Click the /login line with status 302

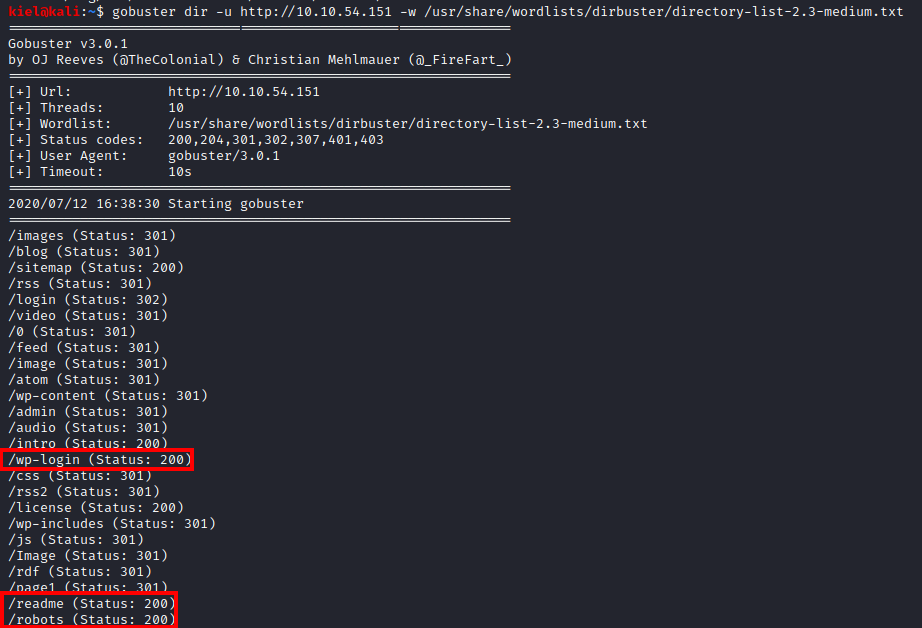coord(88,300)
